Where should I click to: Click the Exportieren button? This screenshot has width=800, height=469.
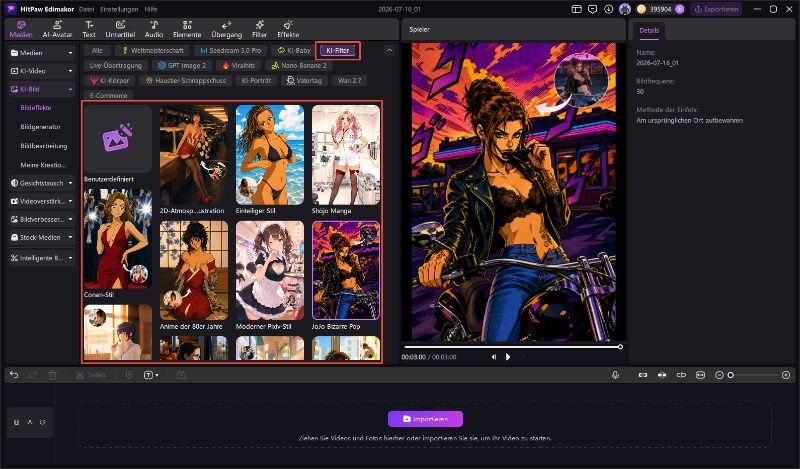tap(716, 9)
